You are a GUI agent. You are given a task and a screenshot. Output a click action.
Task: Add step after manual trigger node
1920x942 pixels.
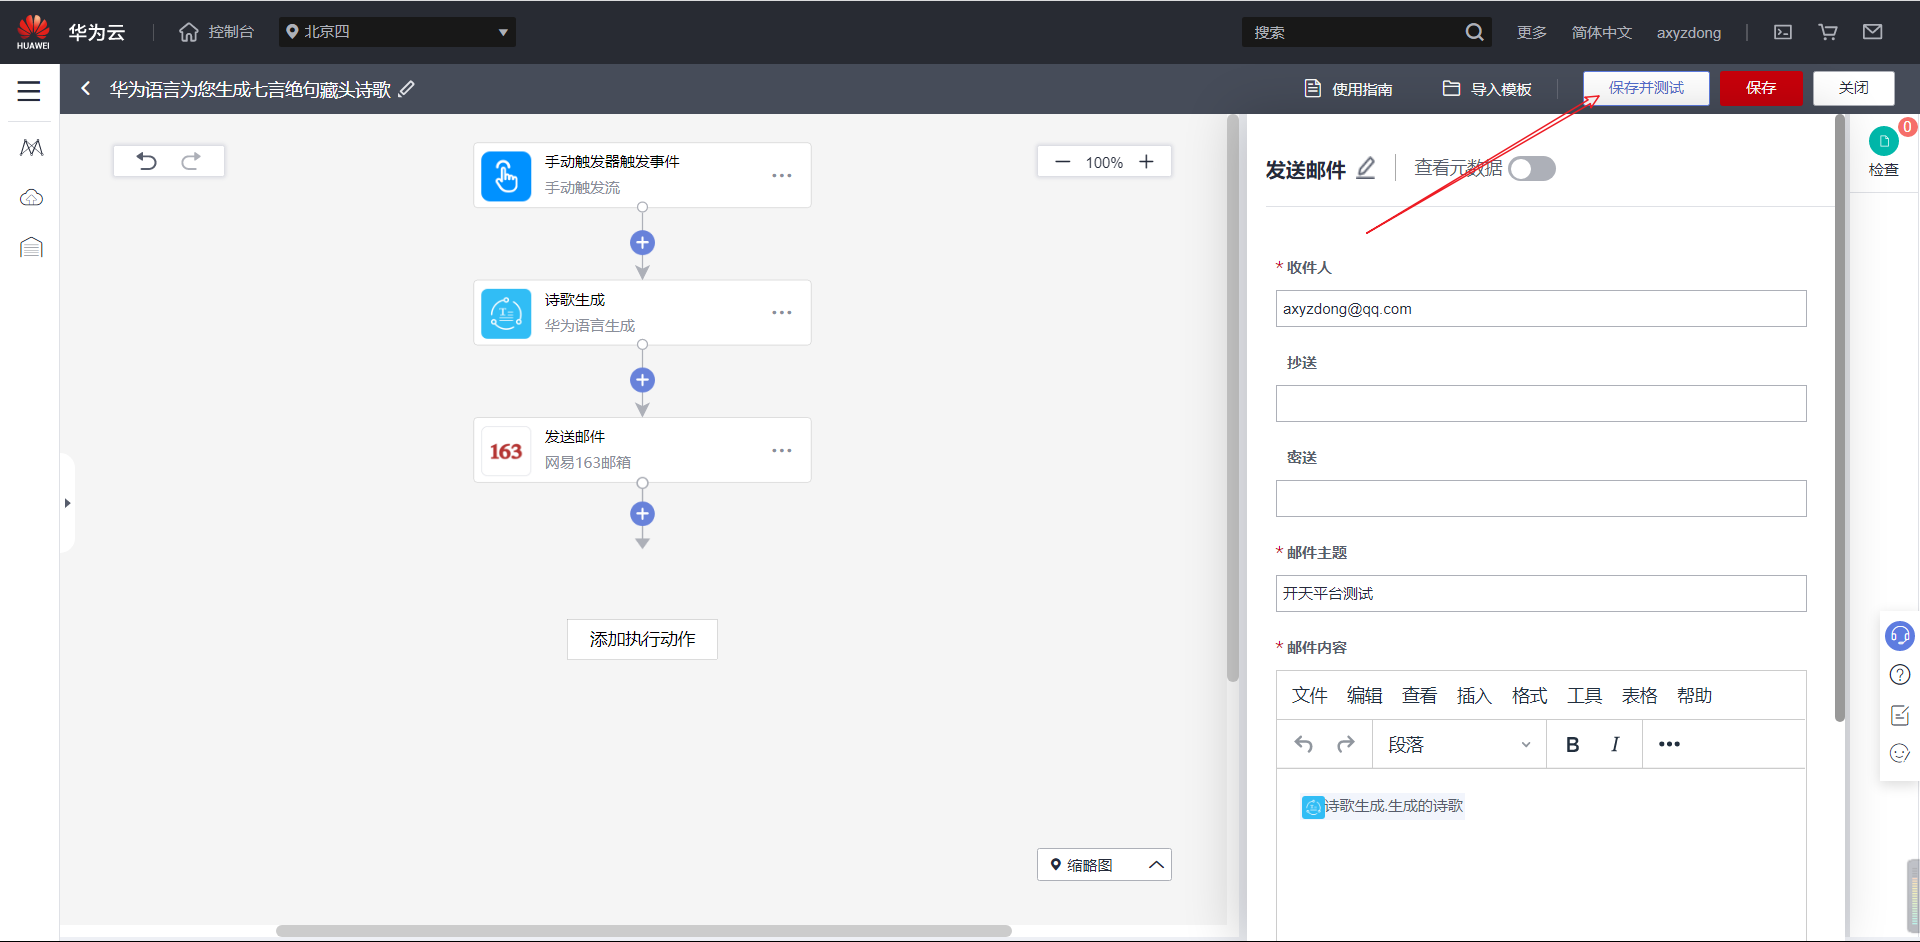[642, 242]
